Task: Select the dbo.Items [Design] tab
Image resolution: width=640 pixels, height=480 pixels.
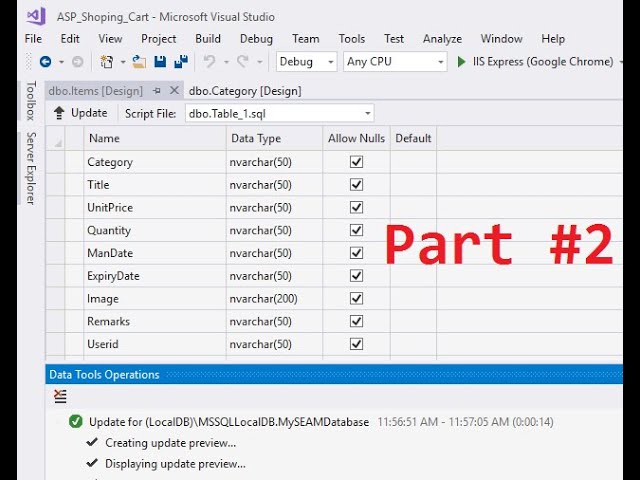Action: pos(96,91)
